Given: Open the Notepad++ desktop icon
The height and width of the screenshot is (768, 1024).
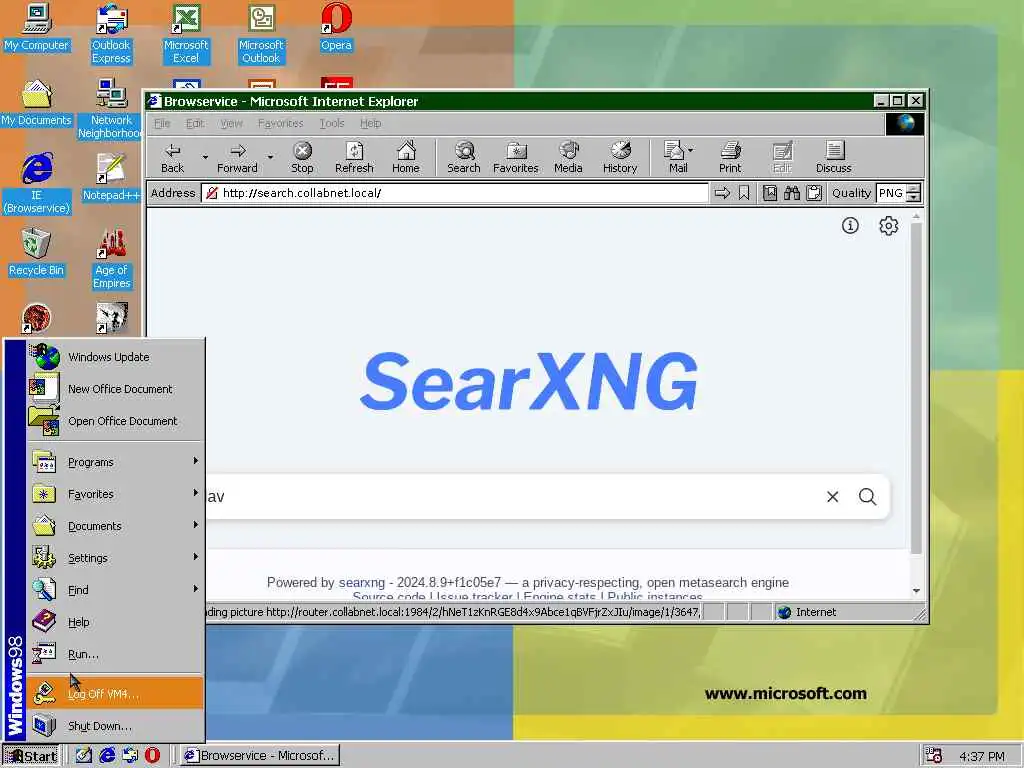Looking at the screenshot, I should [x=111, y=177].
